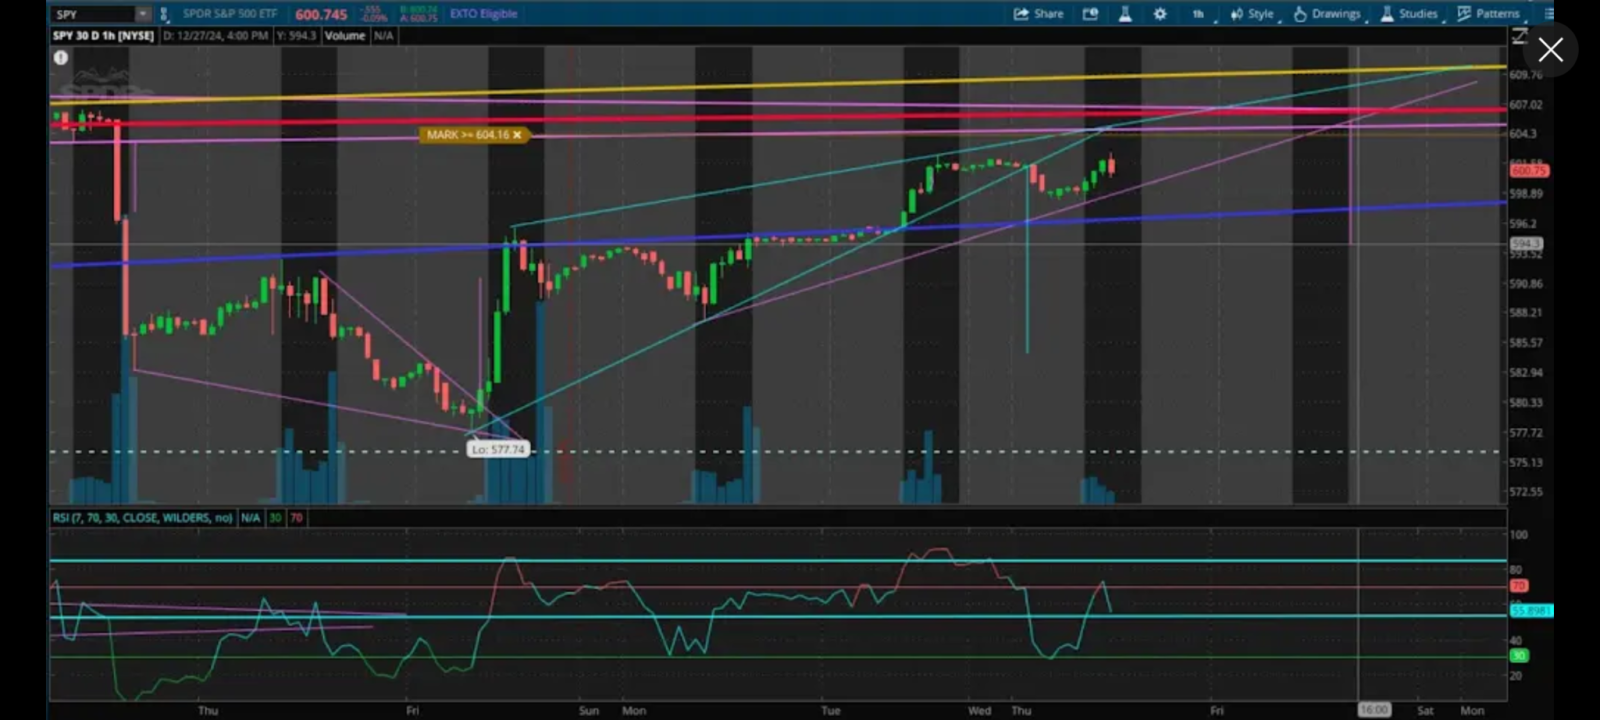Click the green 30 tag on RSI axis
1600x720 pixels.
click(x=1519, y=656)
